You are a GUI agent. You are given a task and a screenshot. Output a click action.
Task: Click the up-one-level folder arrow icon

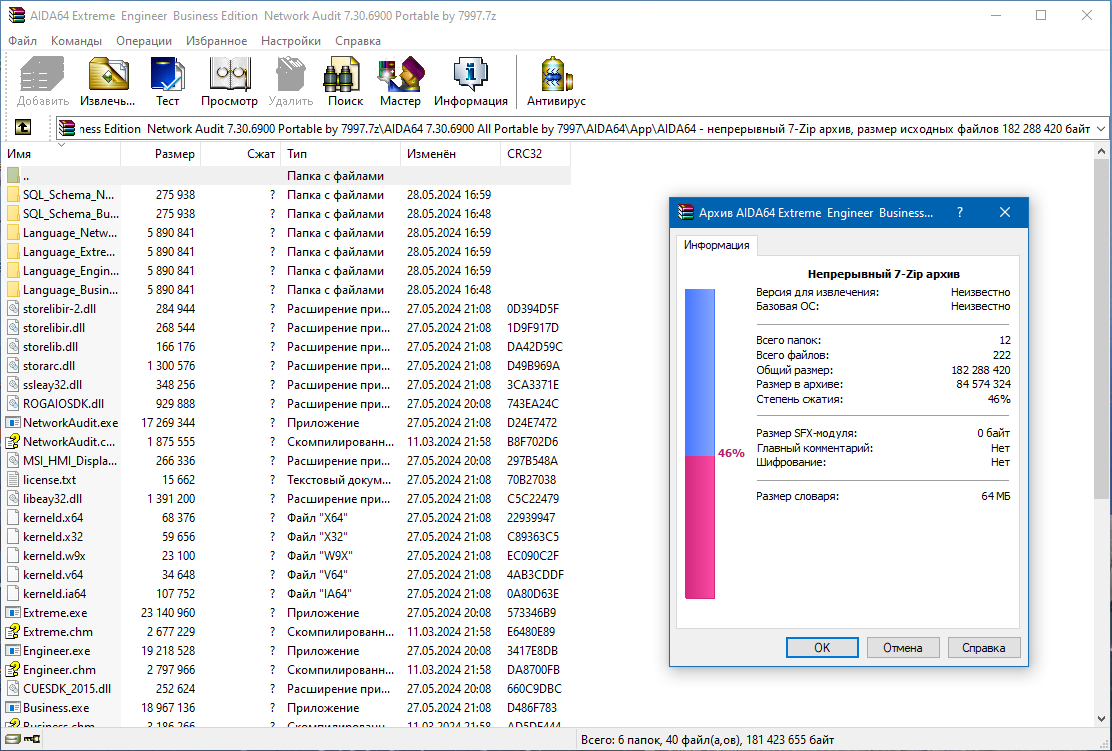point(22,128)
